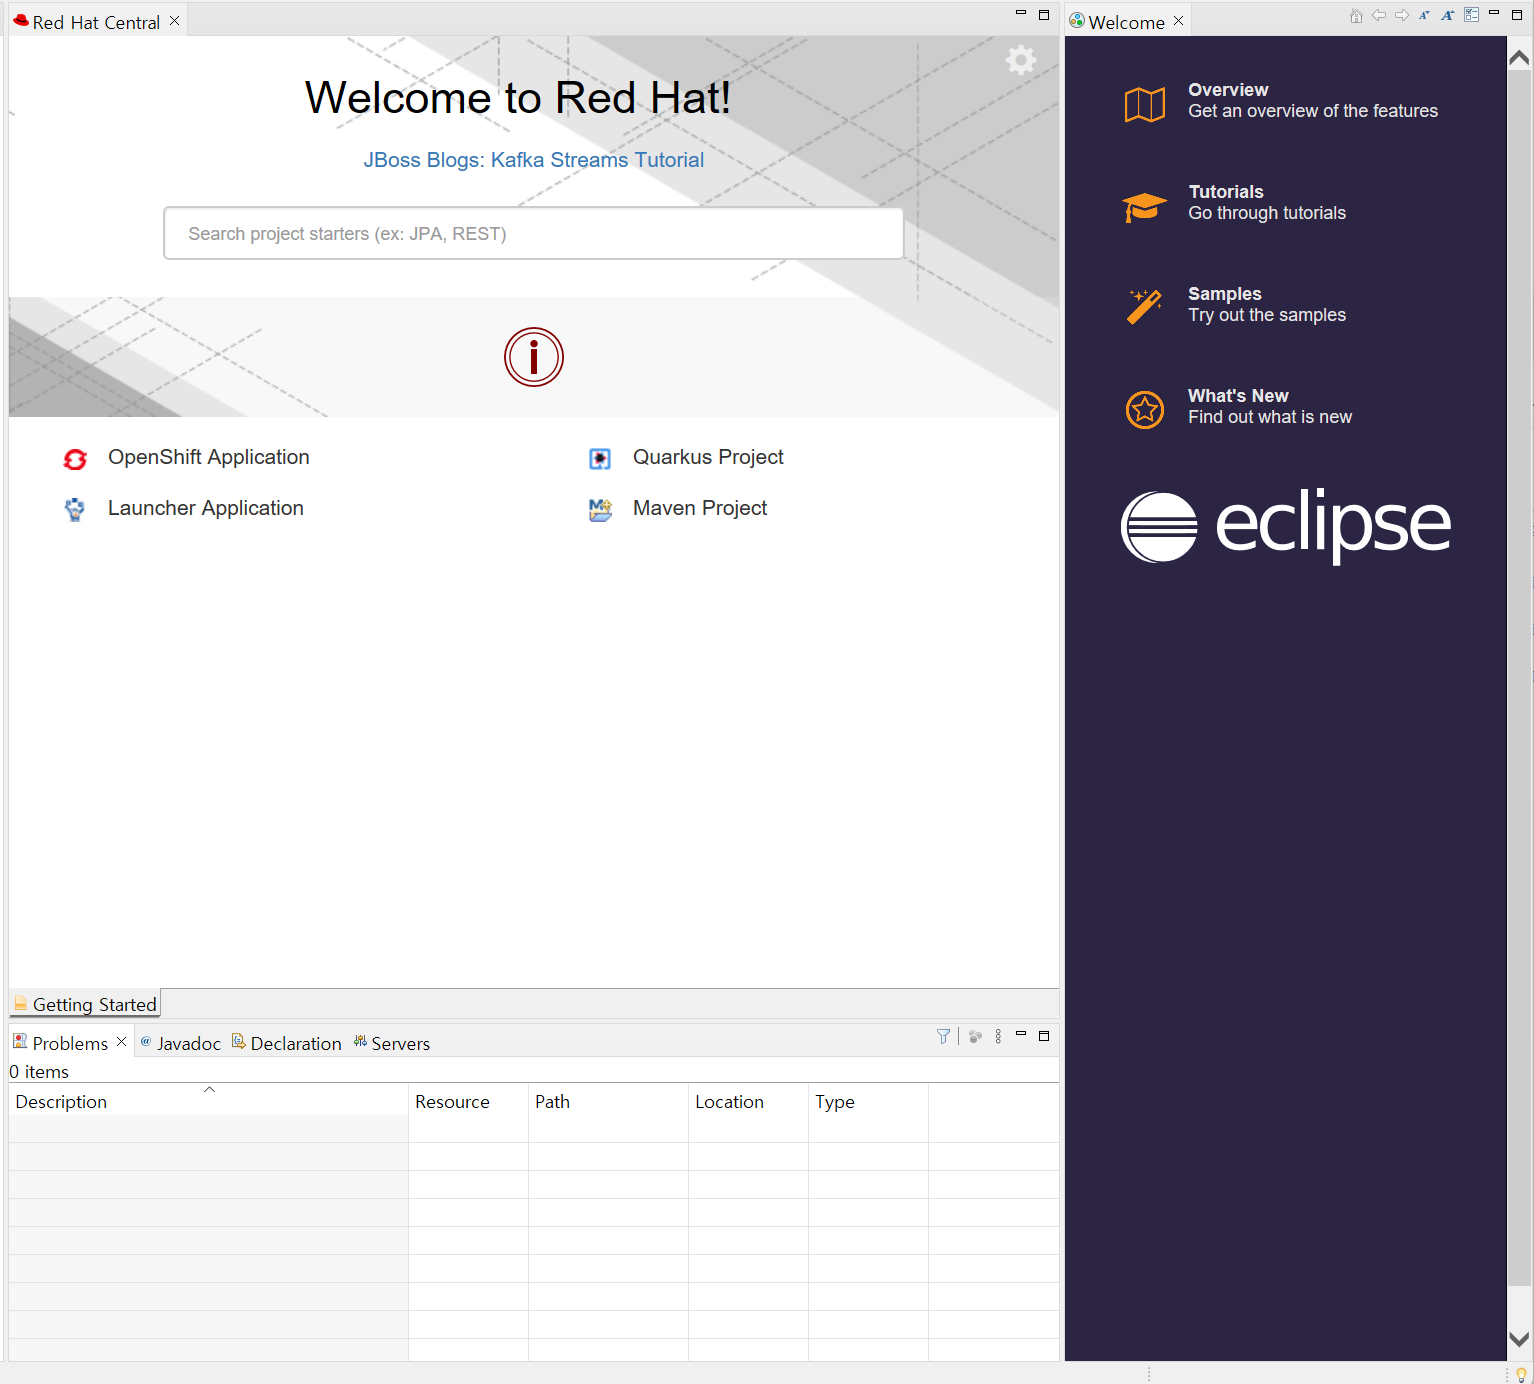This screenshot has width=1534, height=1384.
Task: Close the Problems tab
Action: (x=121, y=1042)
